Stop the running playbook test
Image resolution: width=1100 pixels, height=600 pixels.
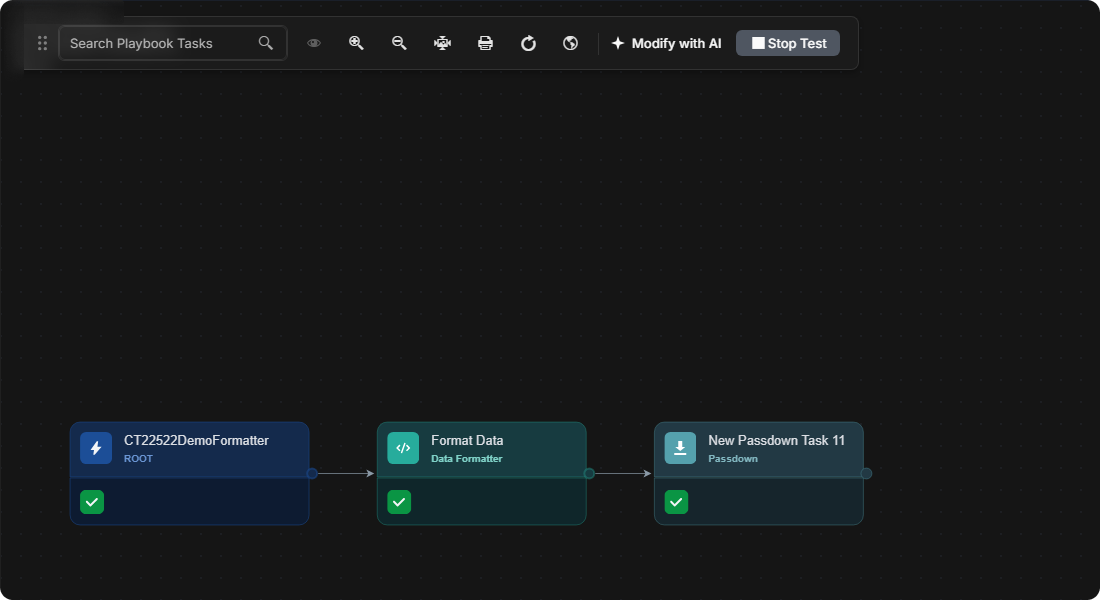788,44
